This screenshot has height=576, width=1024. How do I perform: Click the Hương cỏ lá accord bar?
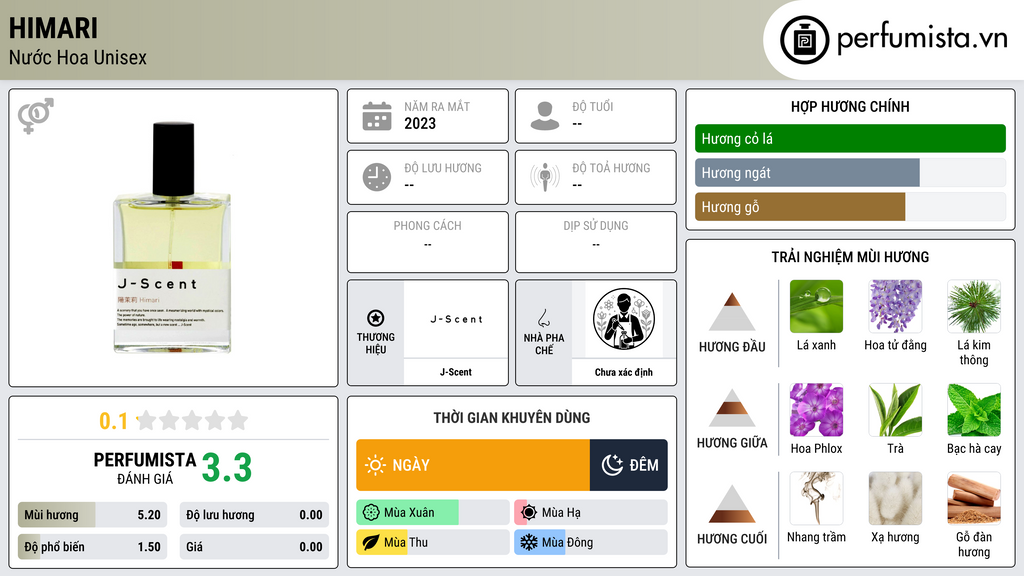[850, 138]
